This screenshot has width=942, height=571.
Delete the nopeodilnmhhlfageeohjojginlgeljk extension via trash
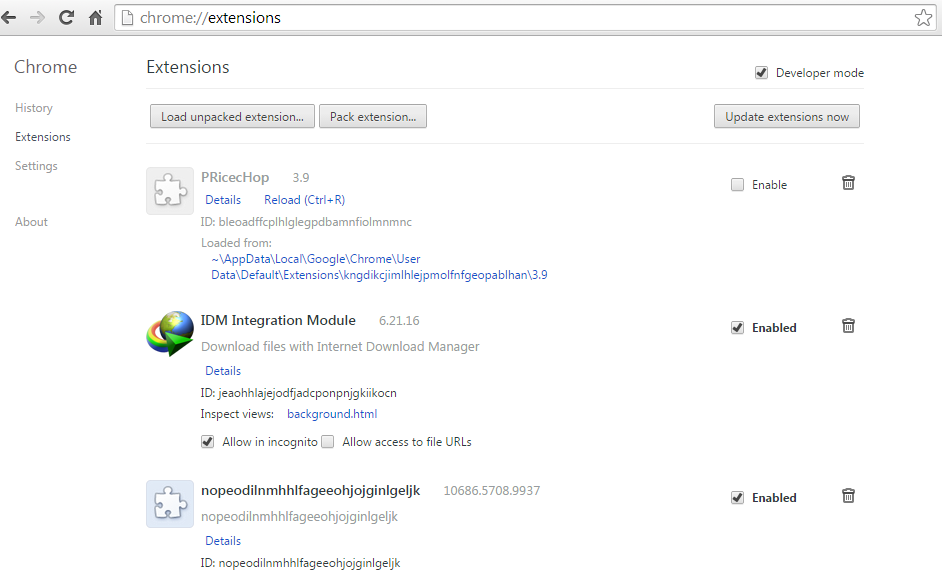point(848,496)
